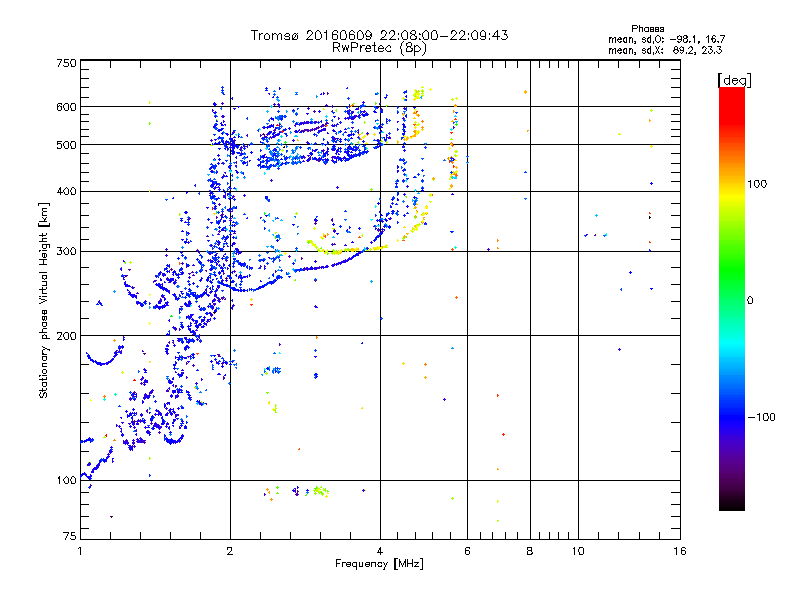The image size is (800, 600).
Task: Click the '0' colorbar tick label
Action: [749, 300]
